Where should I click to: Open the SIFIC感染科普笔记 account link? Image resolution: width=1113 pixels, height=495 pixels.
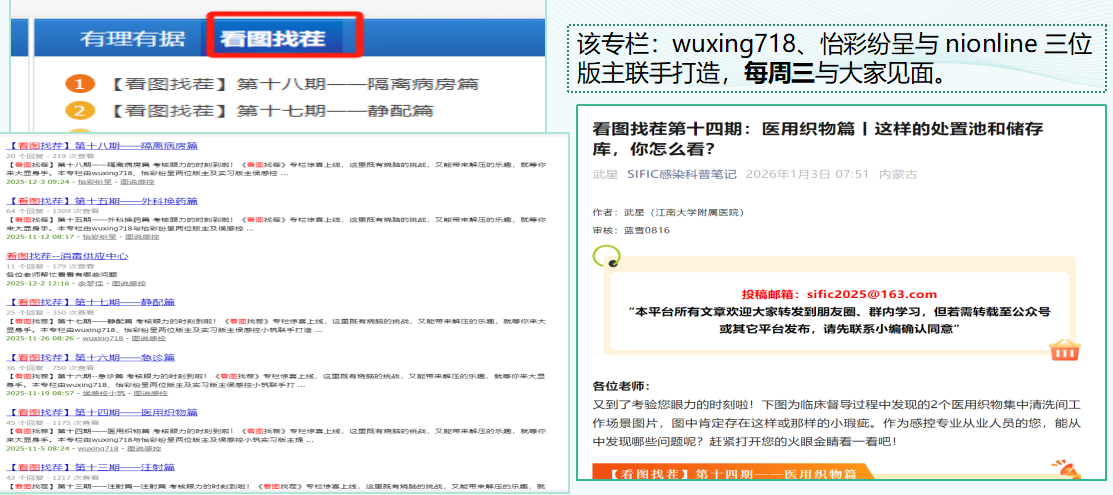pos(681,175)
